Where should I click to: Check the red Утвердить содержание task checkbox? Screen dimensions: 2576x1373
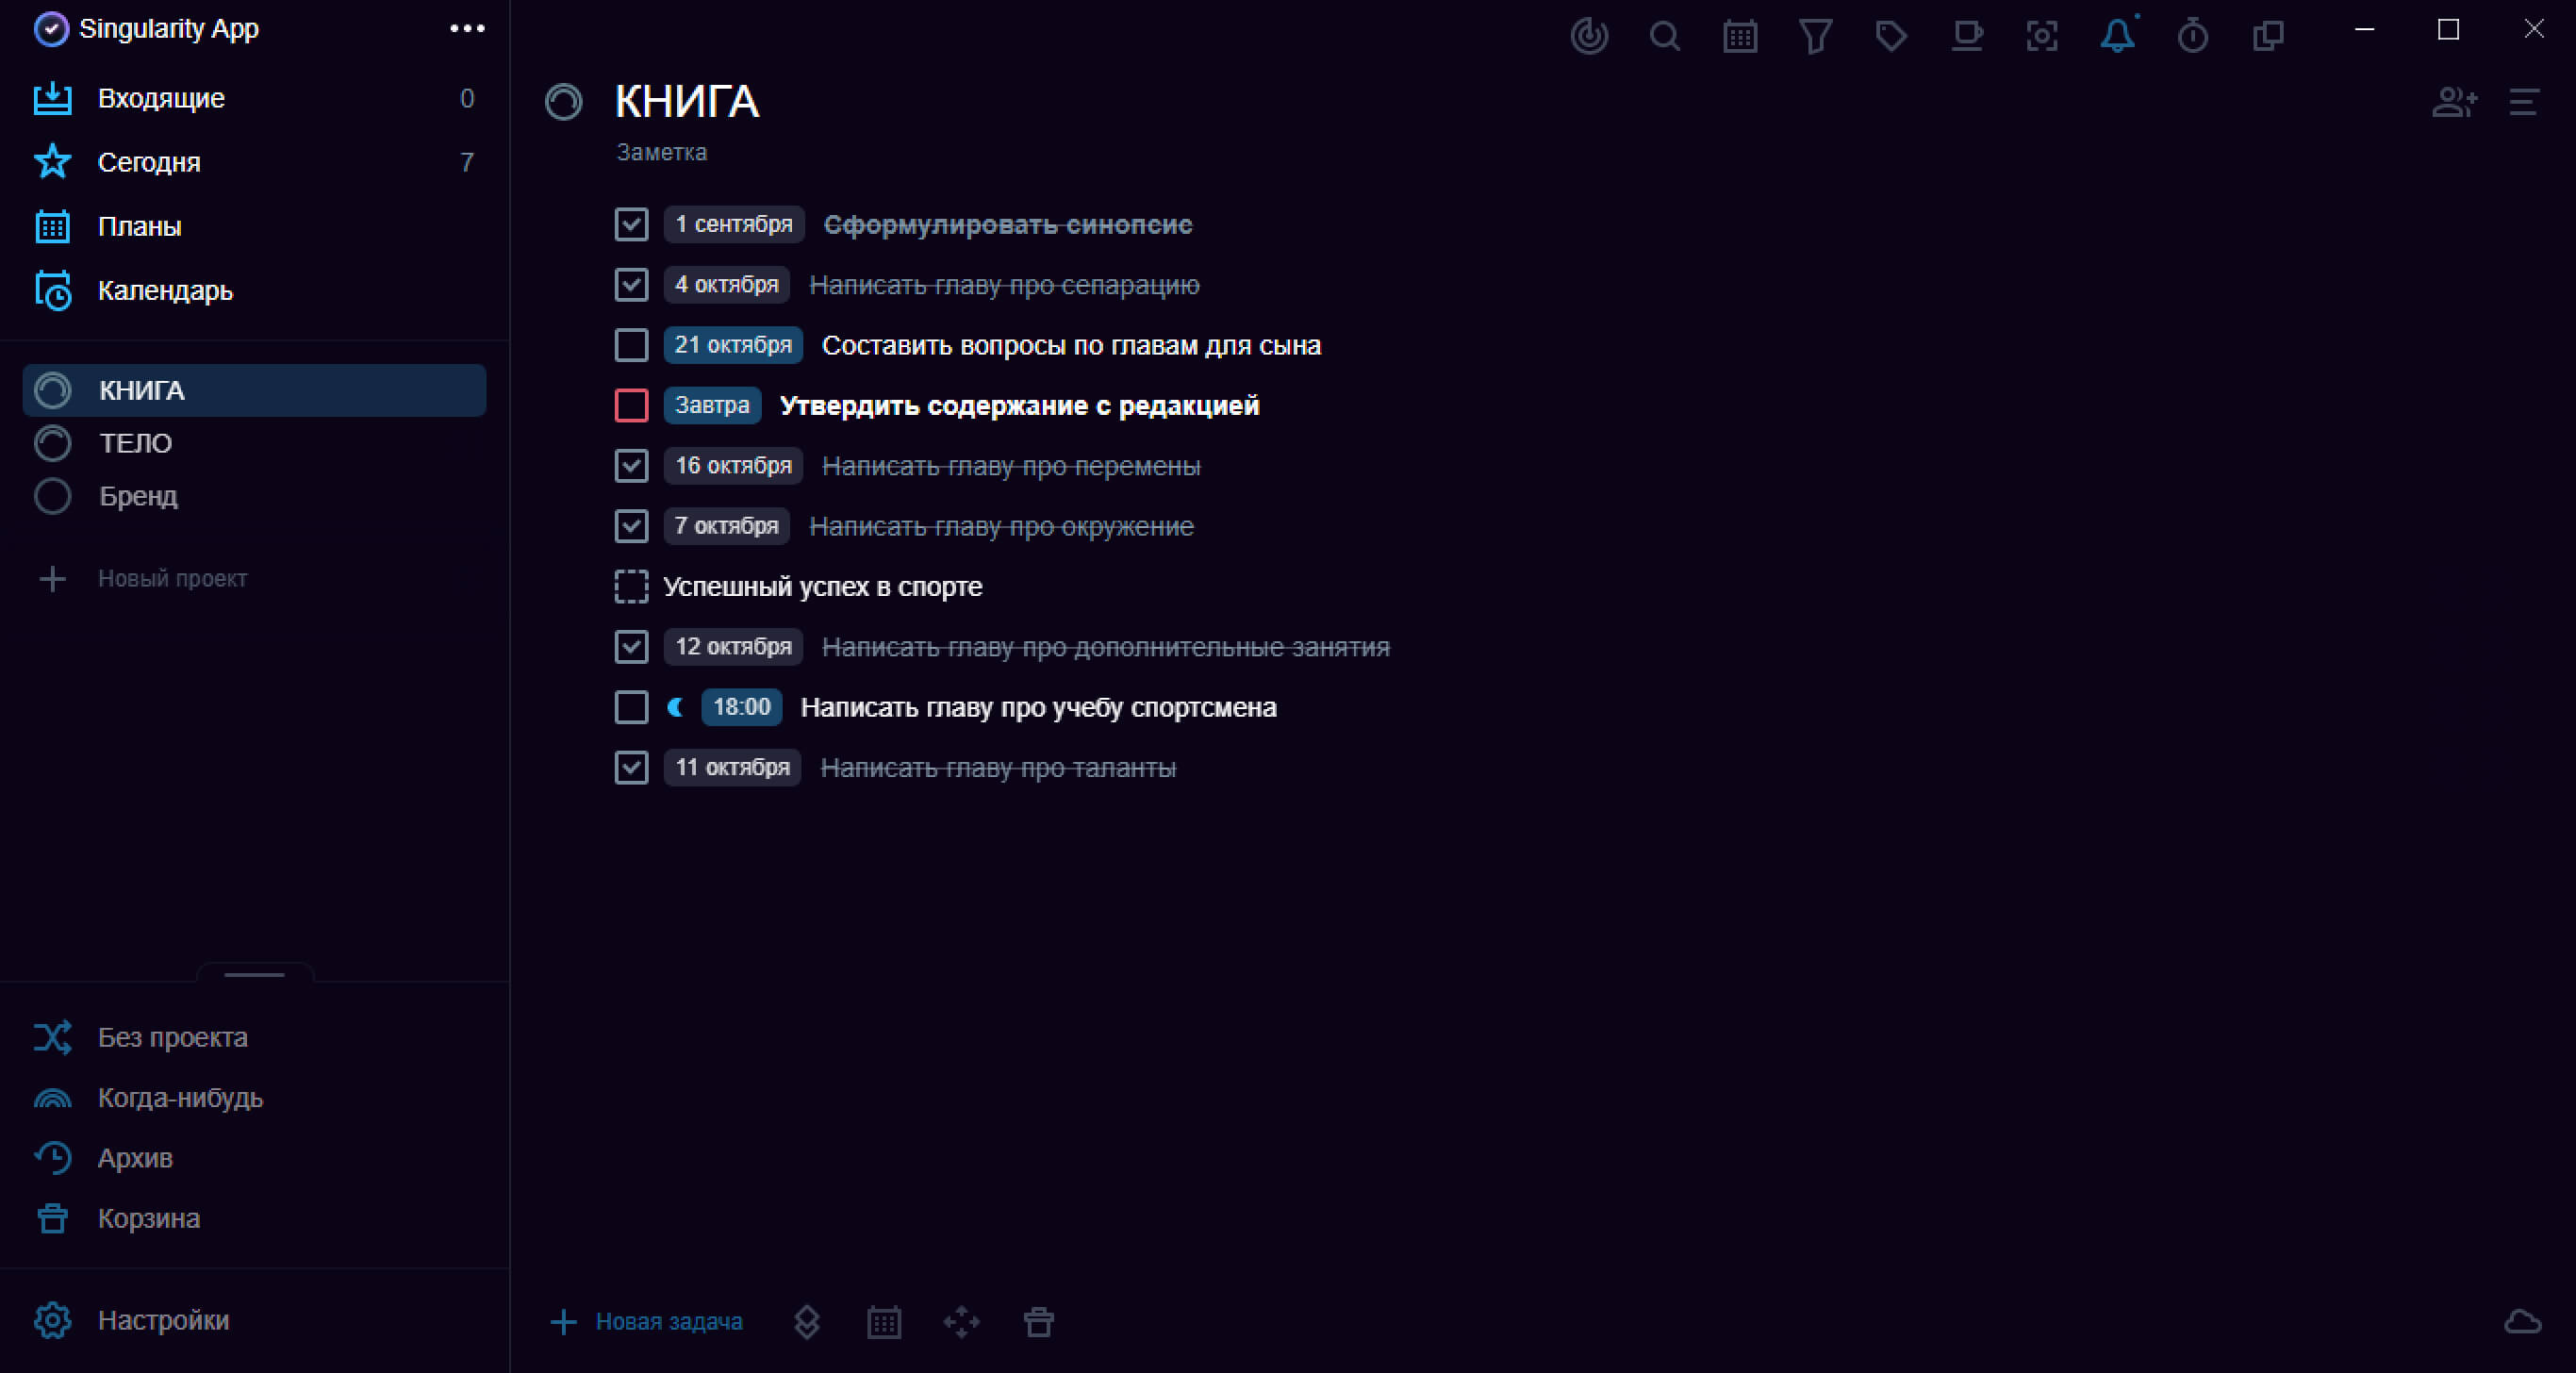coord(631,405)
